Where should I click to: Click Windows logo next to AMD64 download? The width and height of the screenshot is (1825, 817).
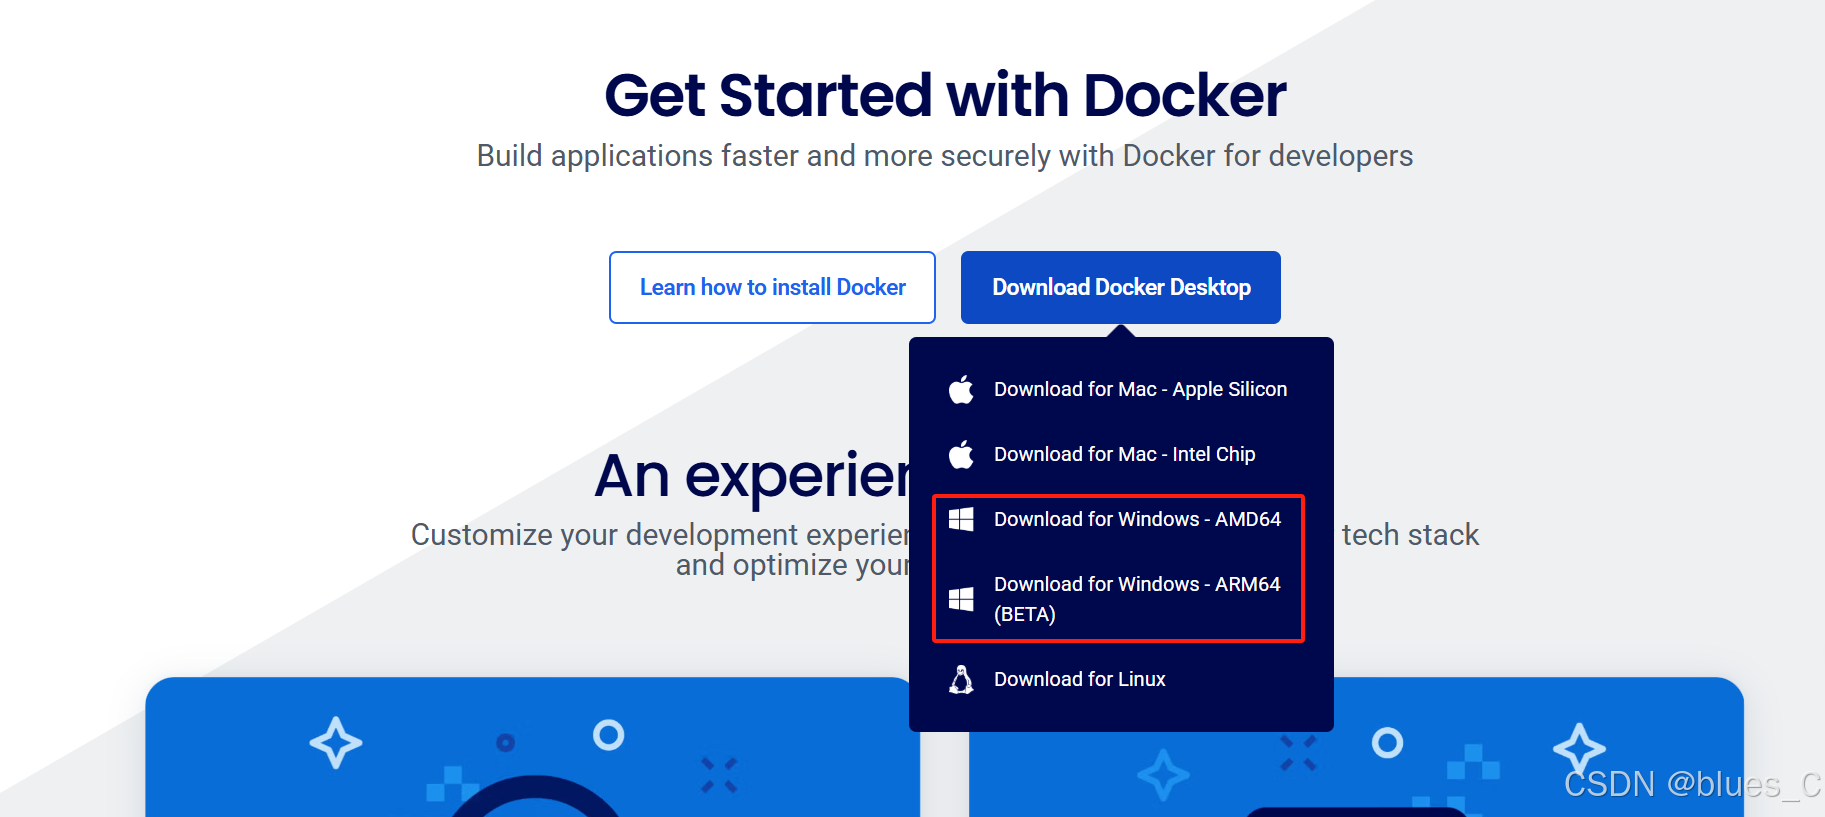(961, 519)
